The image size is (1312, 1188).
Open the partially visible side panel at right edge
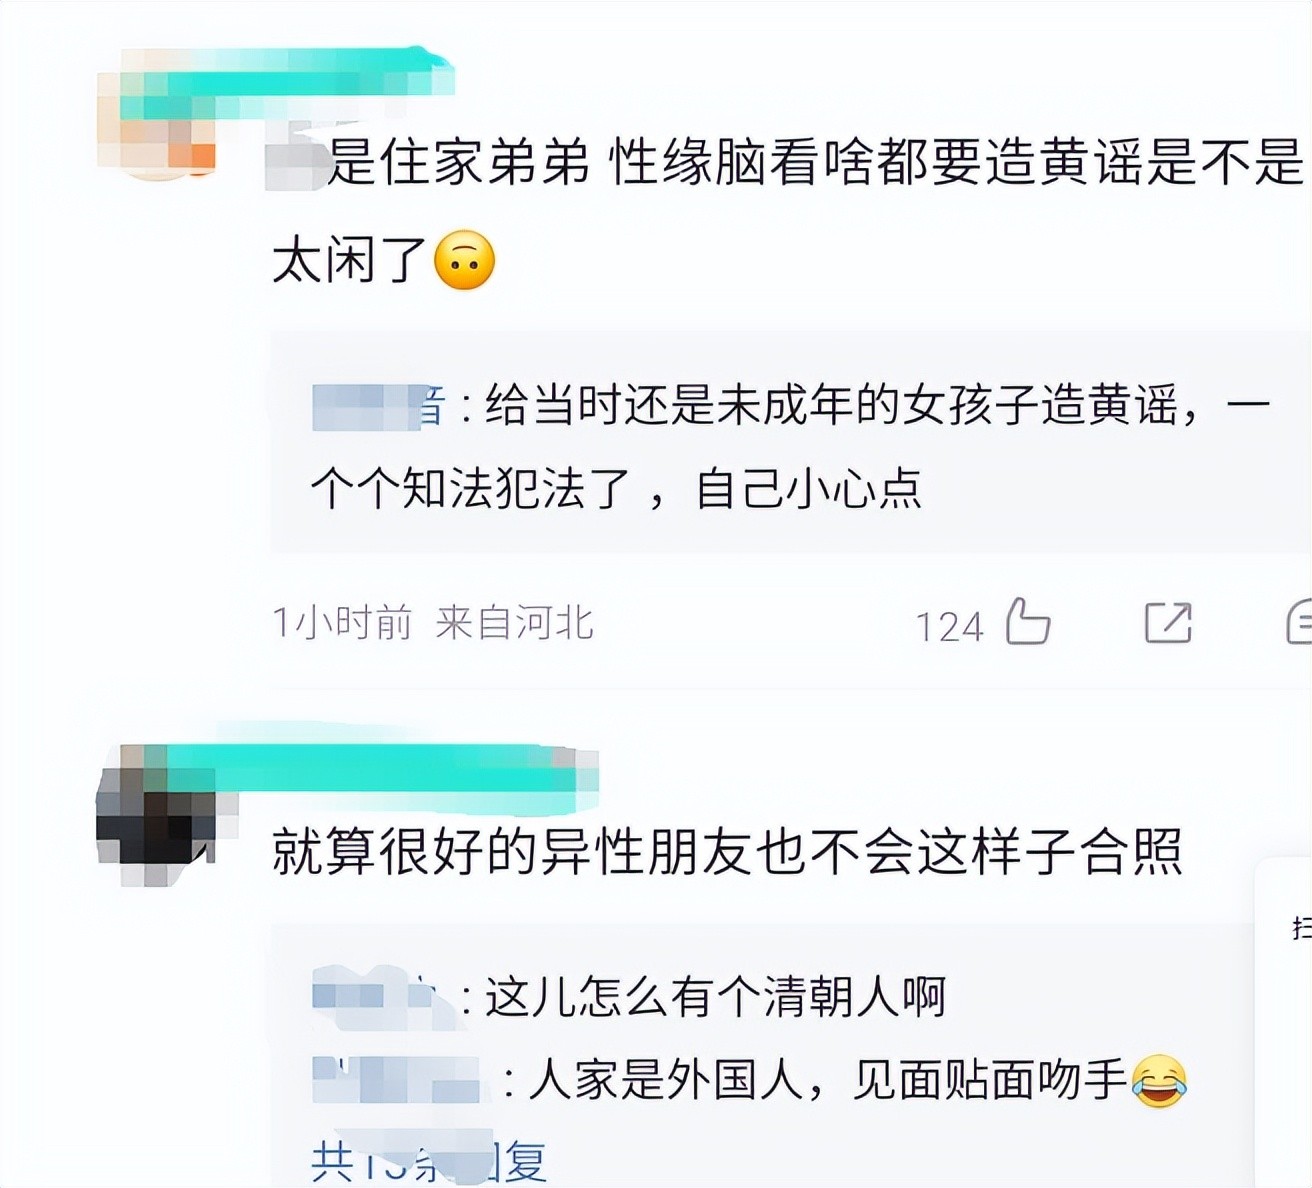1284,1020
